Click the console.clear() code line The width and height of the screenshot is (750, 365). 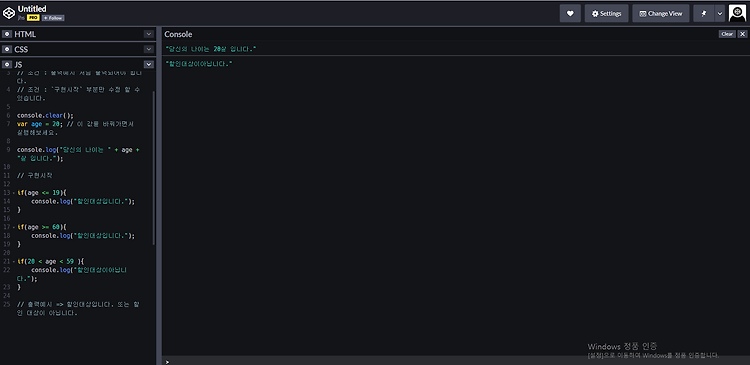tap(45, 115)
